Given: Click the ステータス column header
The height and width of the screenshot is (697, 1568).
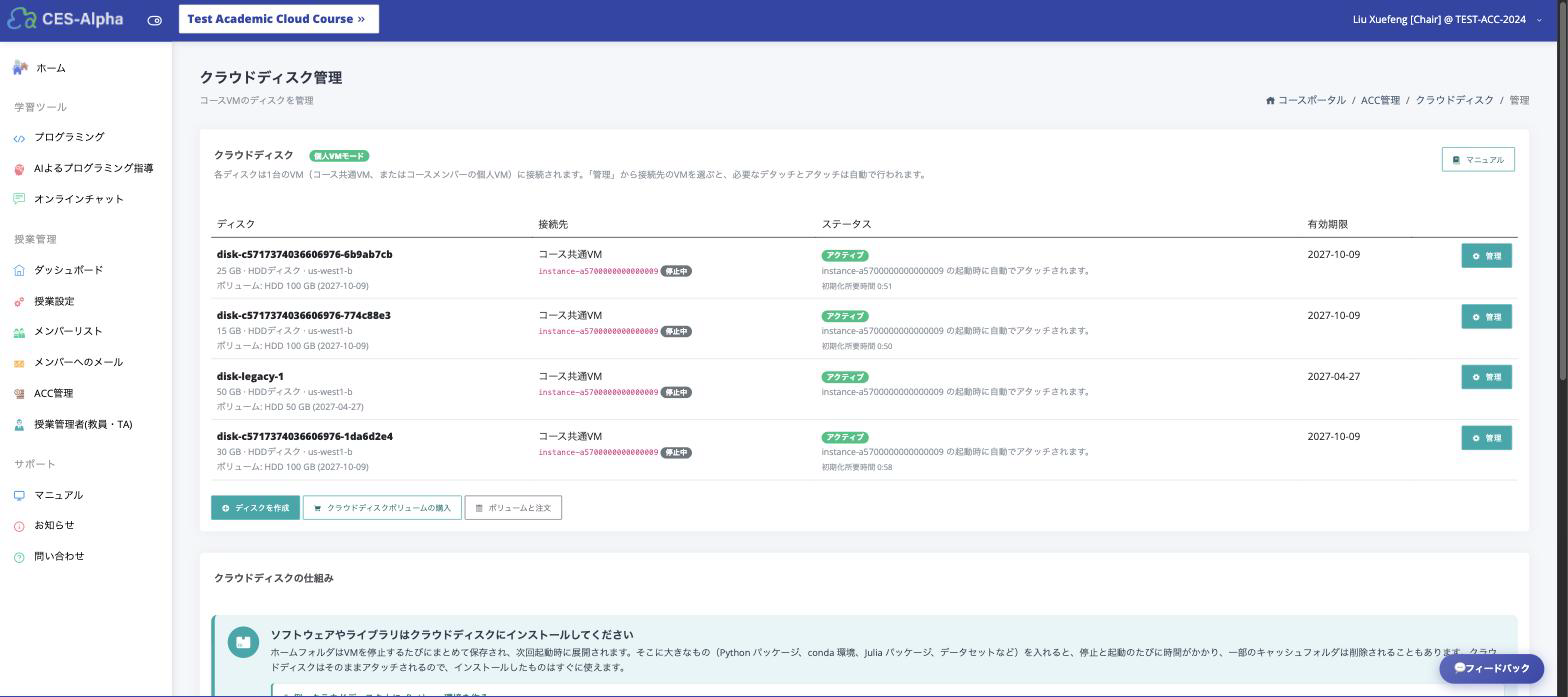Looking at the screenshot, I should coord(846,224).
